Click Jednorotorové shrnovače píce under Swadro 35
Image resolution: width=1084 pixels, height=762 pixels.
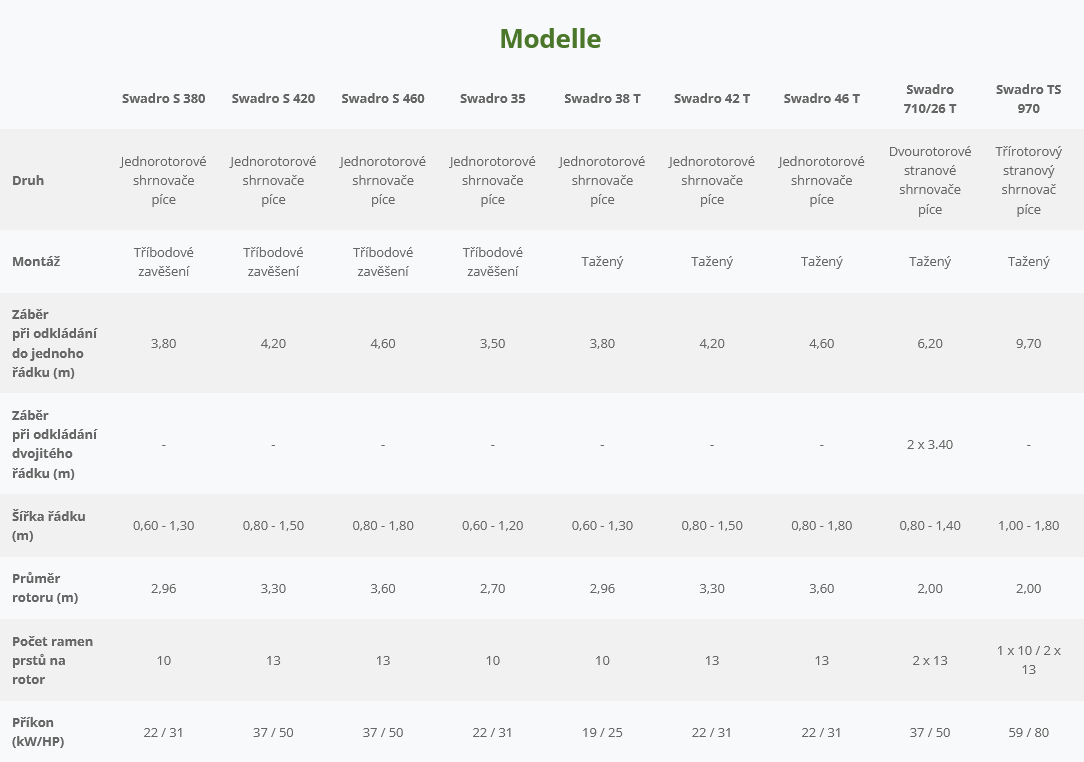pos(492,180)
